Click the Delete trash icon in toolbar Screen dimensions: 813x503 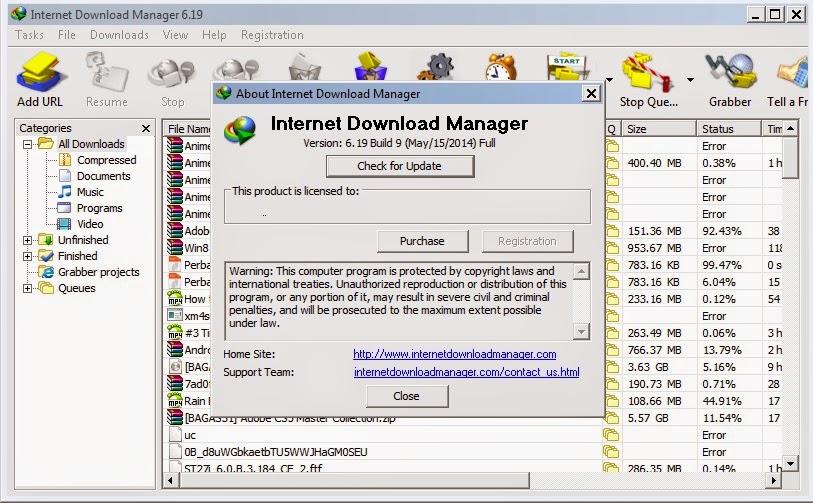[x=305, y=66]
